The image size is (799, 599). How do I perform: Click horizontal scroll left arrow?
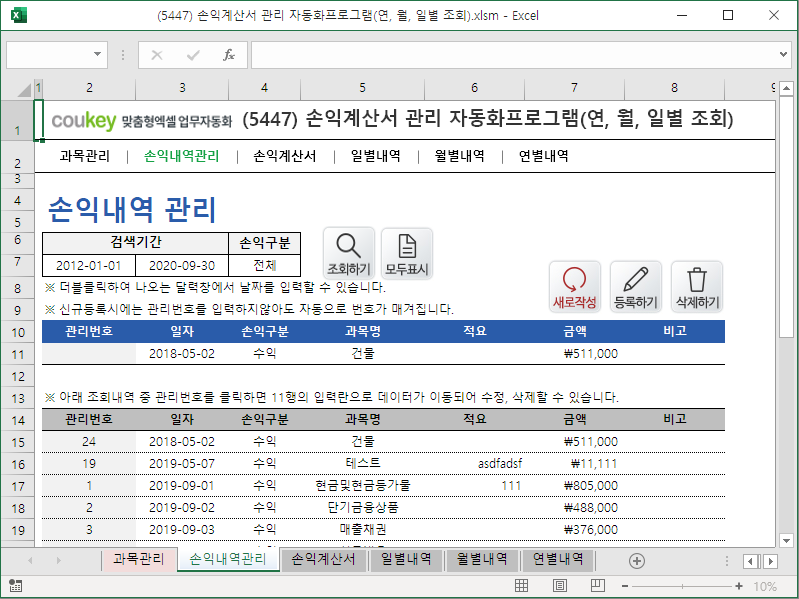point(750,561)
